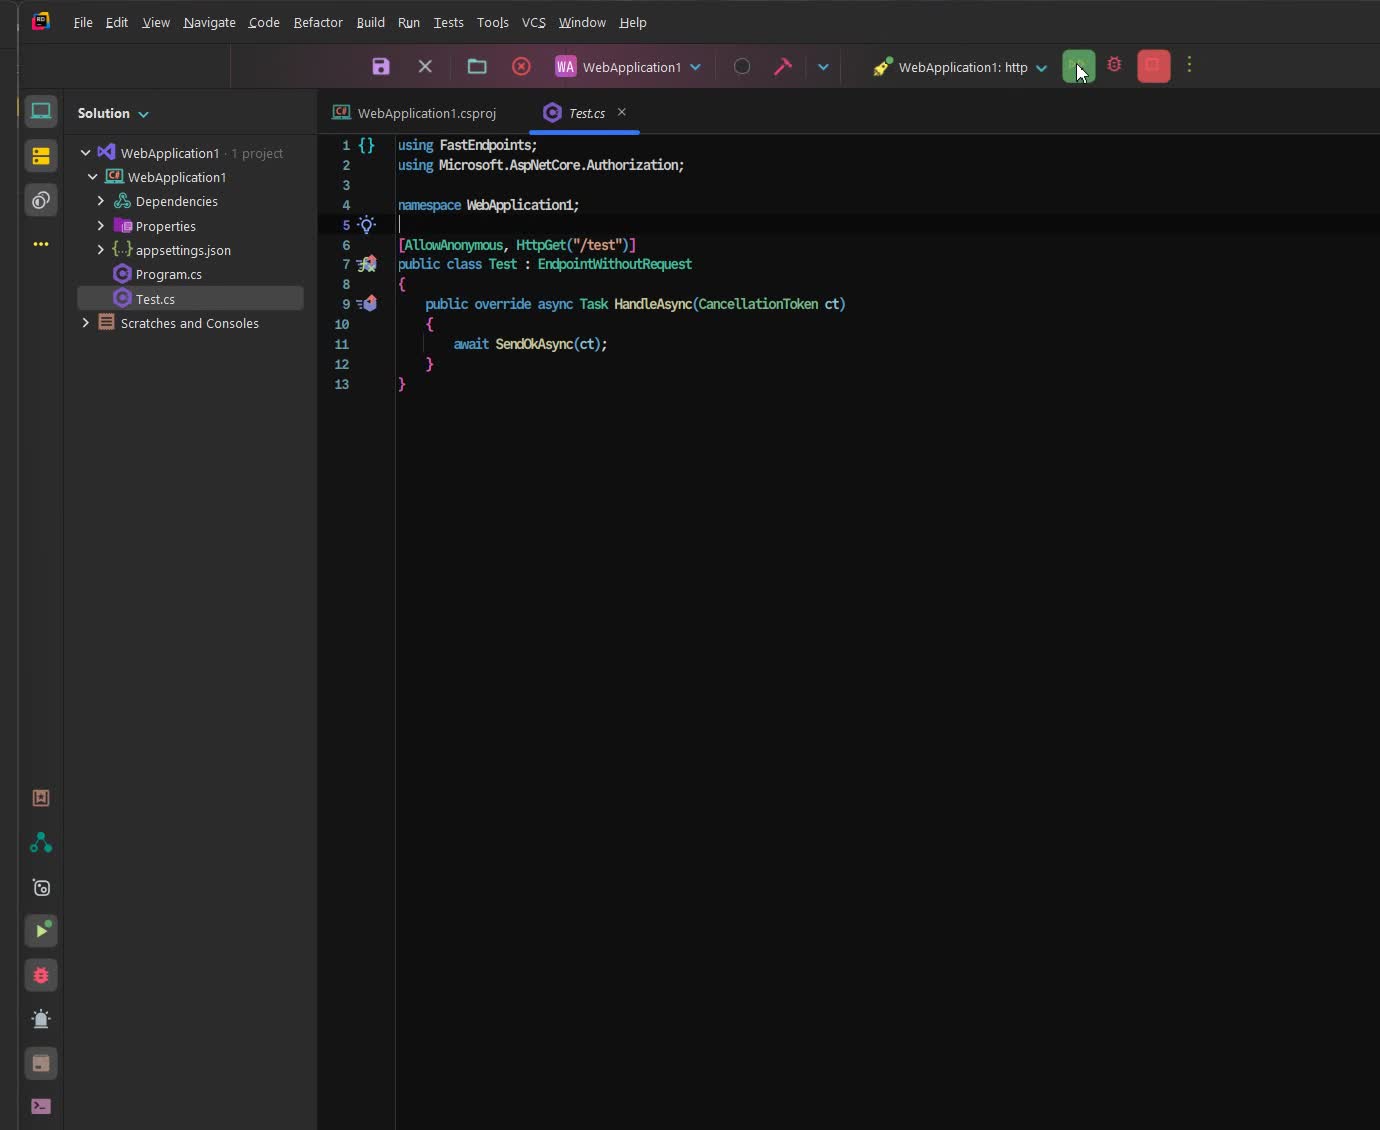1380x1130 pixels.
Task: Open the Solution Explorer tool window icon
Action: [x=41, y=111]
